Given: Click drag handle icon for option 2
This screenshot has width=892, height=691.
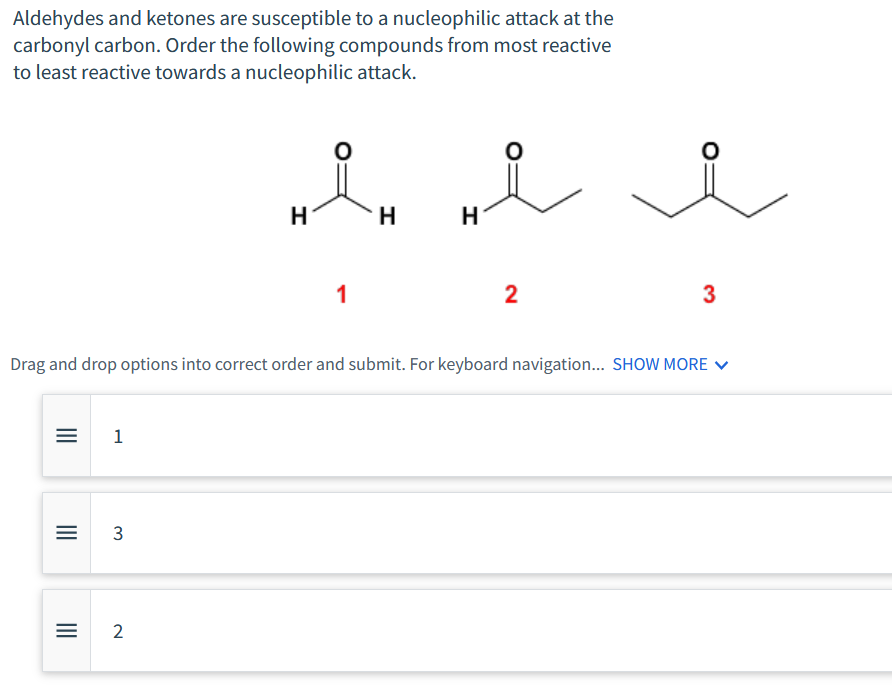Looking at the screenshot, I should [x=66, y=631].
